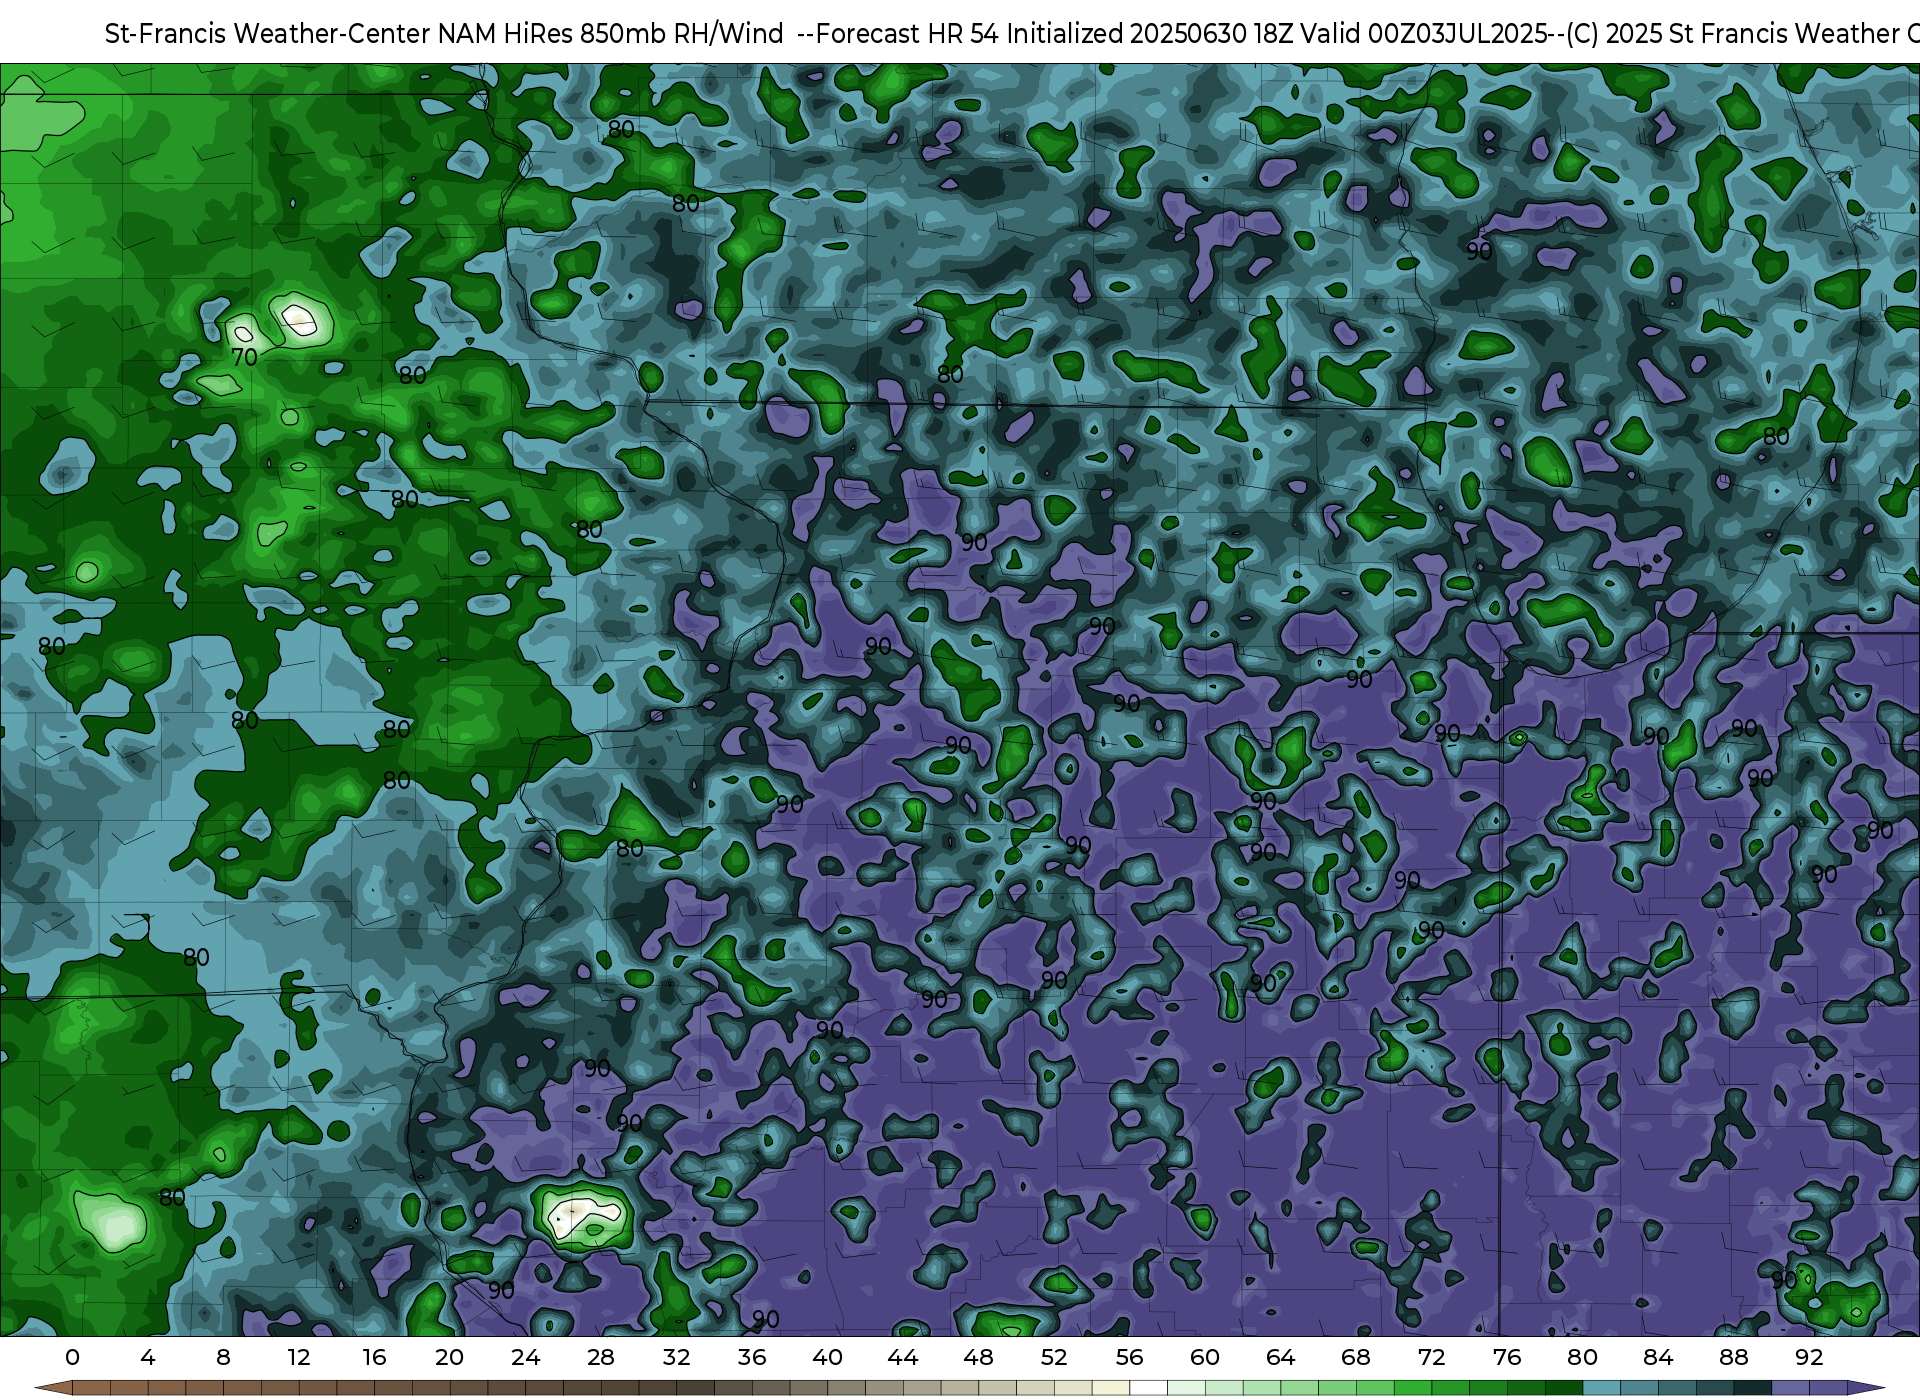Click the '68' label on the color scale
Viewport: 1920px width, 1400px height.
point(1356,1357)
